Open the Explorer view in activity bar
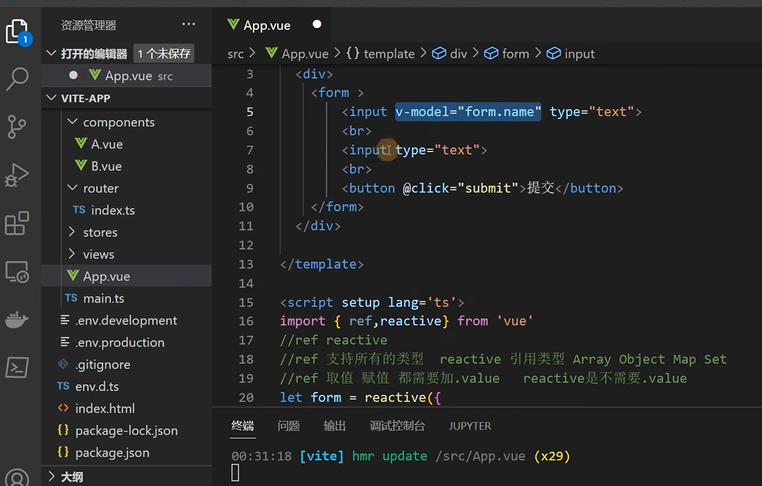This screenshot has width=762, height=486. point(18,33)
